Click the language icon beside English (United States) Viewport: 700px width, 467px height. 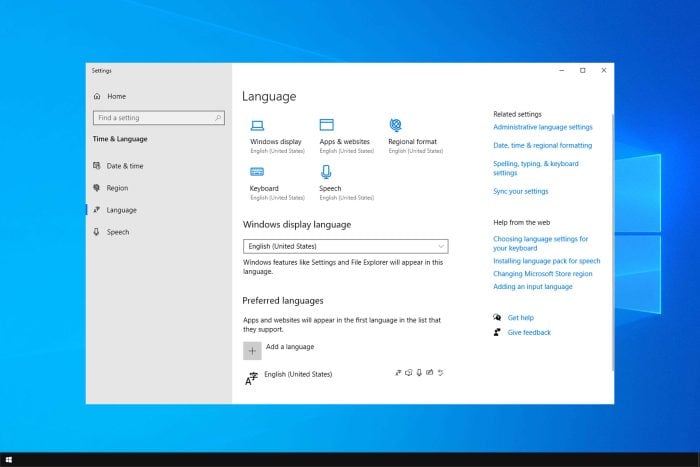click(x=251, y=378)
